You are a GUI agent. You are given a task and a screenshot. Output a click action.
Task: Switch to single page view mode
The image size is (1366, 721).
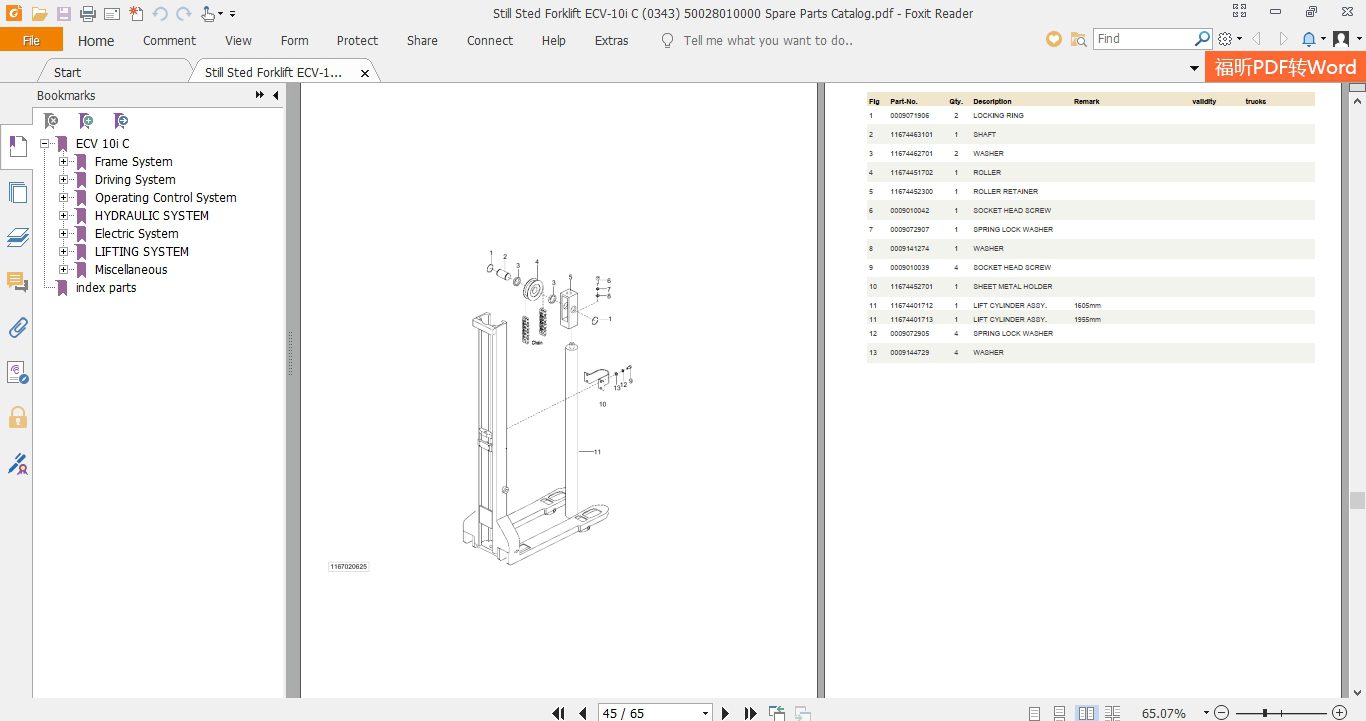[x=1034, y=713]
